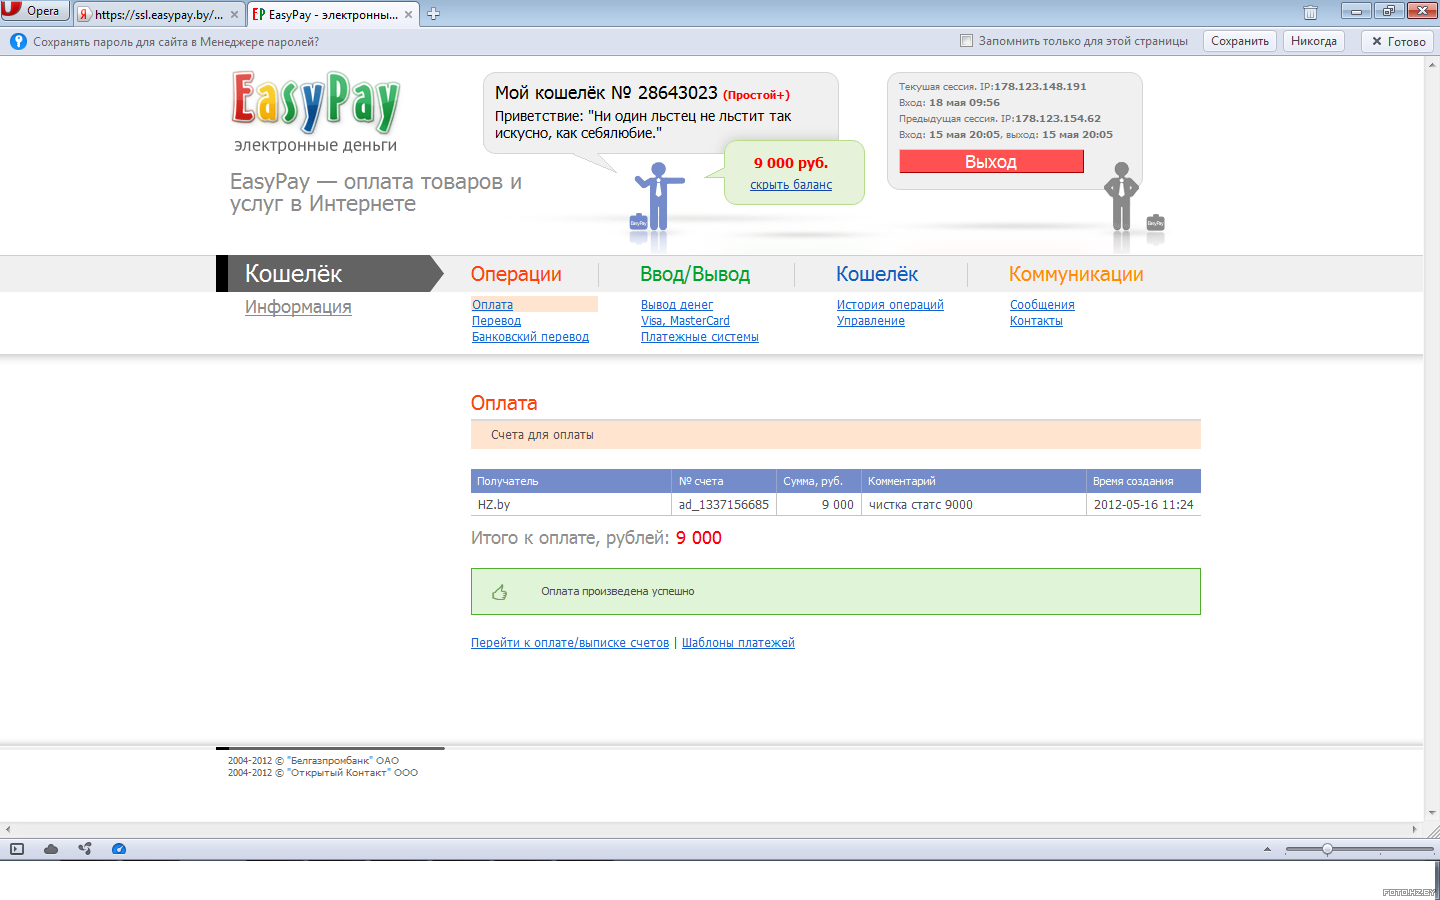Select the blue Кошелёк menu heading
This screenshot has width=1440, height=900.
(877, 274)
